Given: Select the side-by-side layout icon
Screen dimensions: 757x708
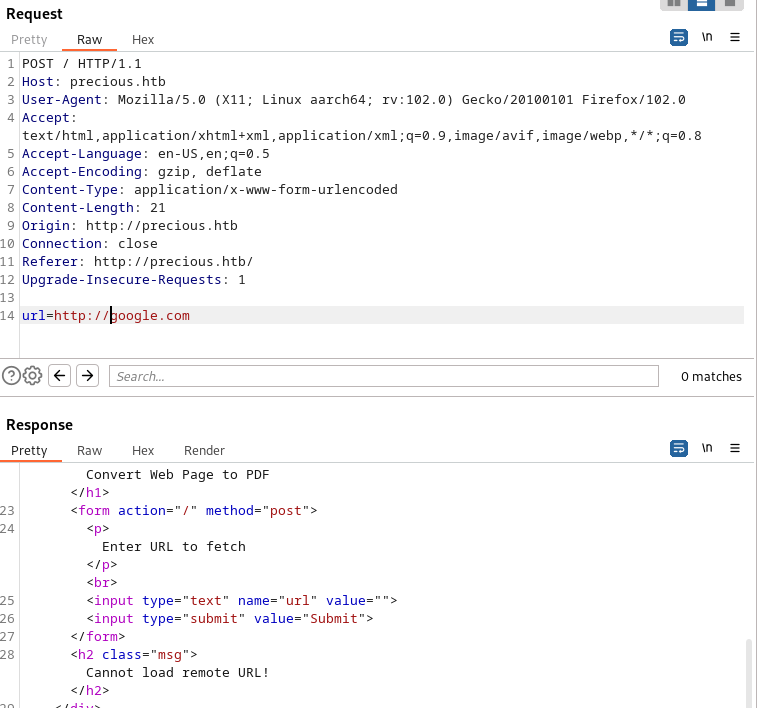Looking at the screenshot, I should coord(674,4).
